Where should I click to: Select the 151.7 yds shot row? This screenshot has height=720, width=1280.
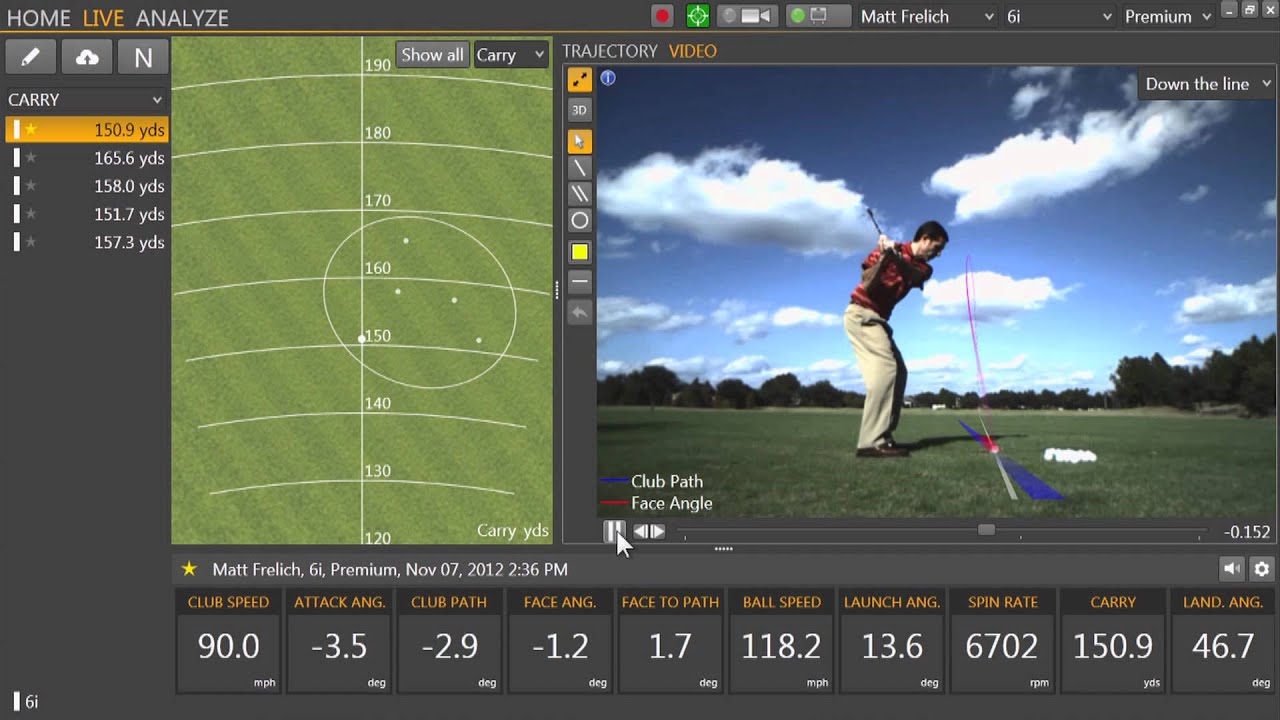point(86,214)
